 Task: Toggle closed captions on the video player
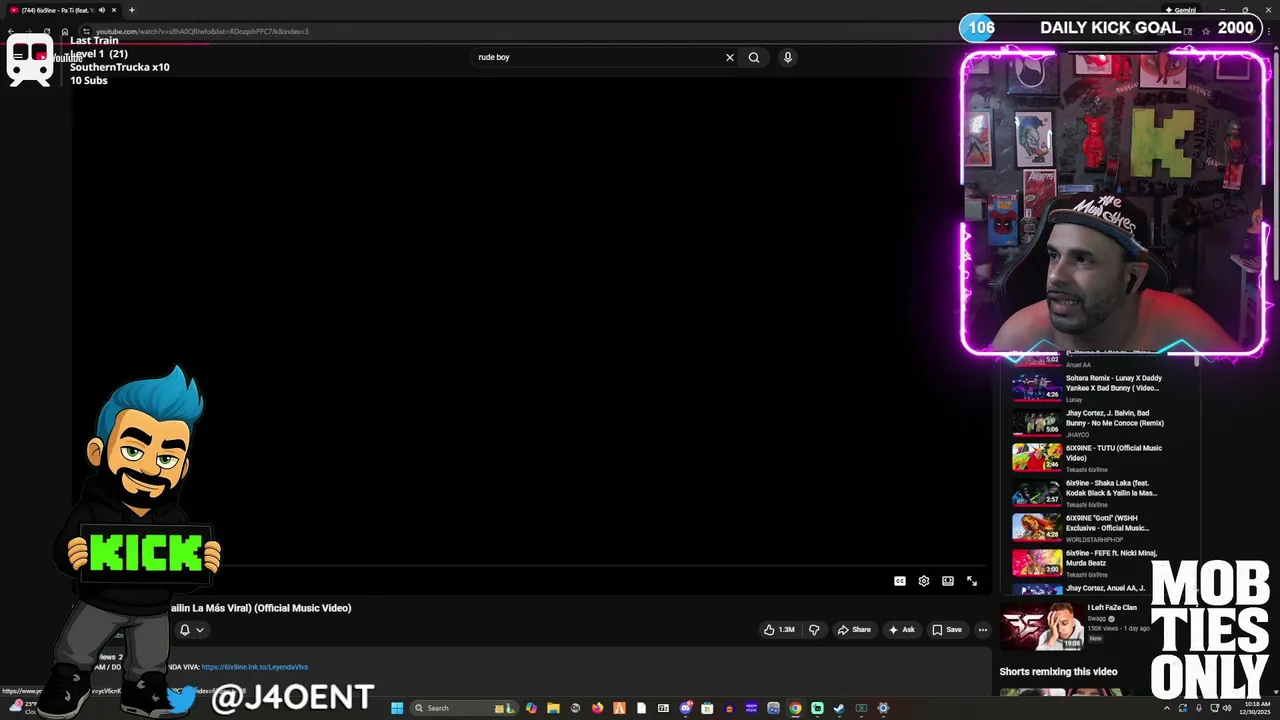coord(900,581)
